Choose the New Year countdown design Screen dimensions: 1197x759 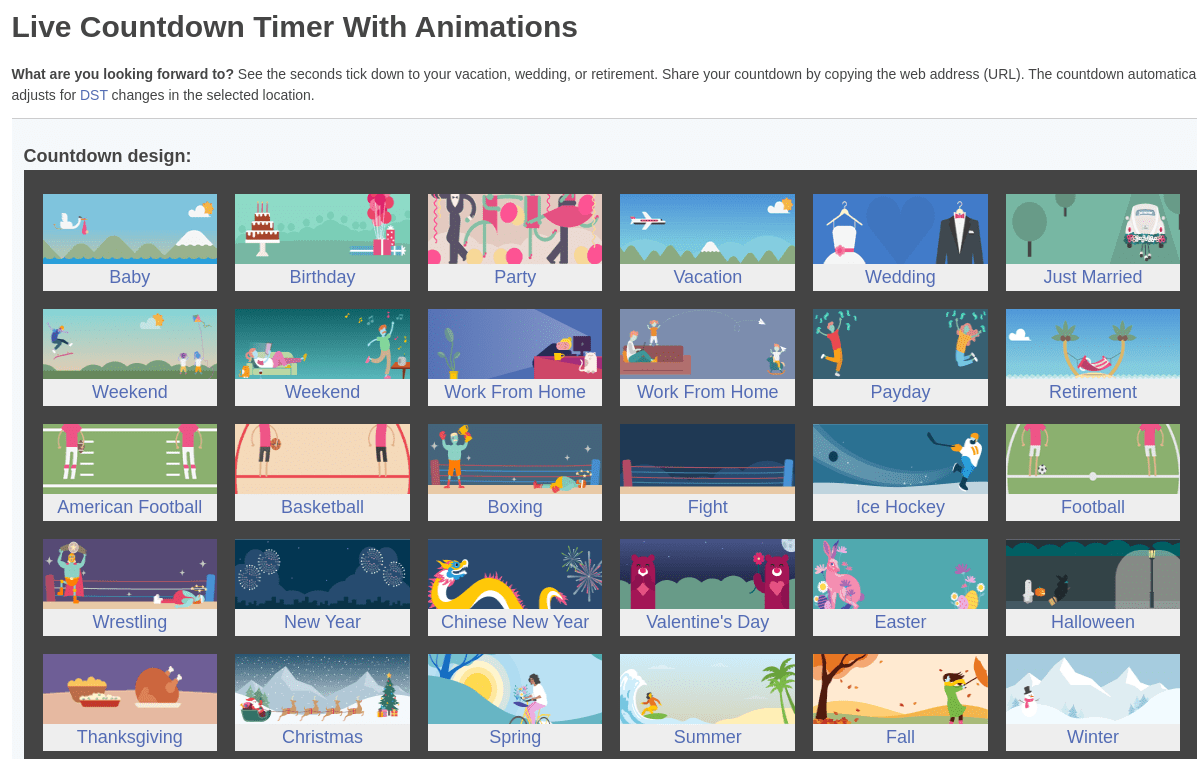[322, 587]
